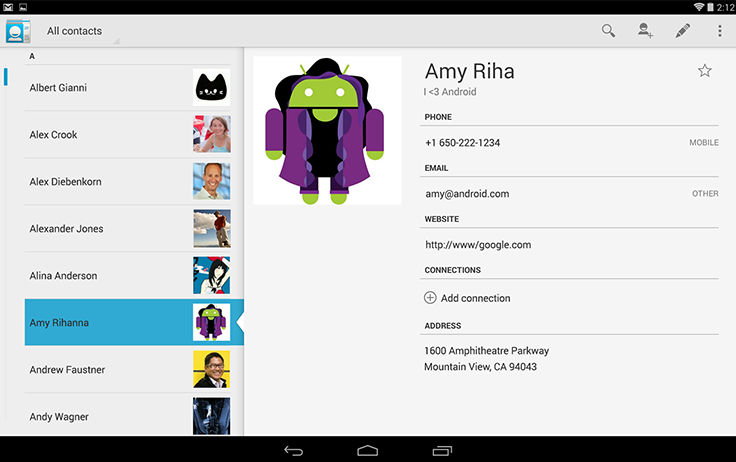Tap the Wi-Fi status icon
The height and width of the screenshot is (462, 736).
pos(699,7)
